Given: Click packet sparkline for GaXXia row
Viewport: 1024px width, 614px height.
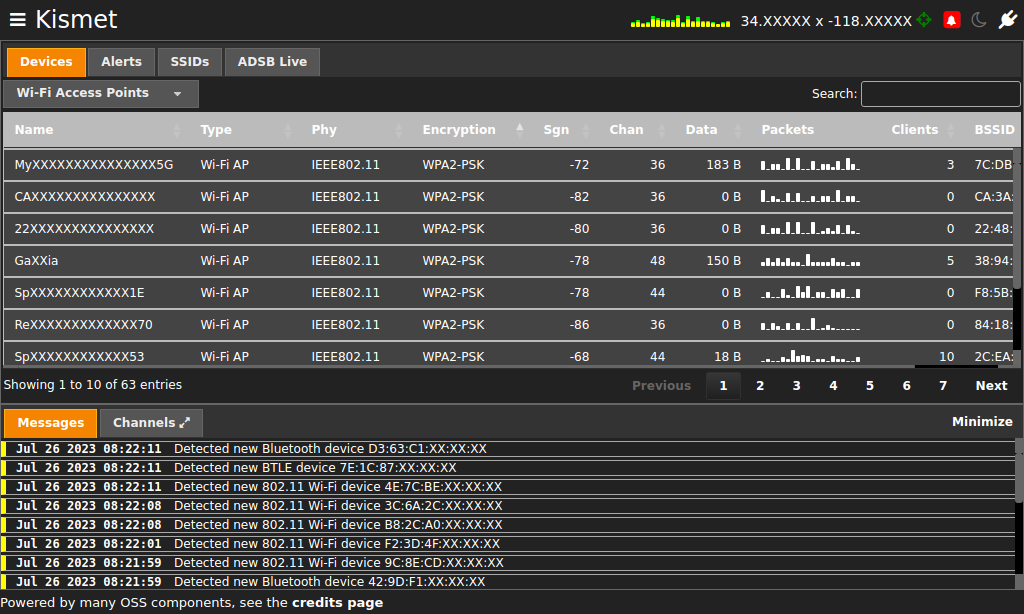Looking at the screenshot, I should pyautogui.click(x=810, y=260).
